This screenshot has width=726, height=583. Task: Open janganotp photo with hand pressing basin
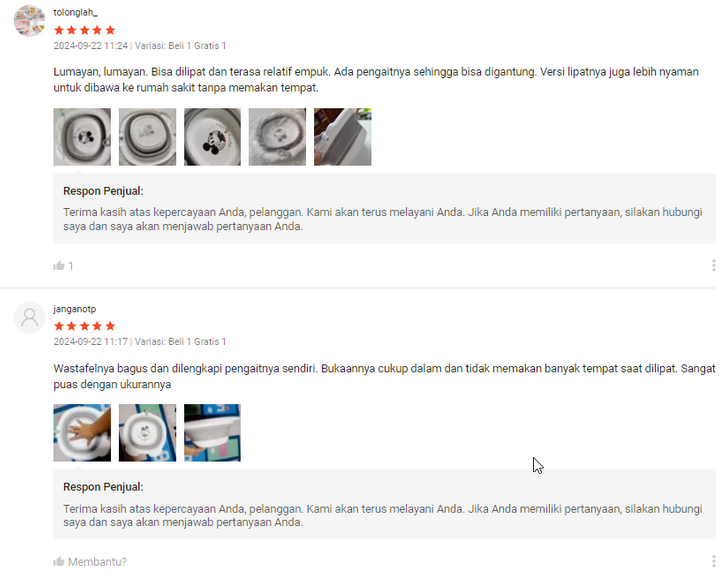[x=82, y=433]
